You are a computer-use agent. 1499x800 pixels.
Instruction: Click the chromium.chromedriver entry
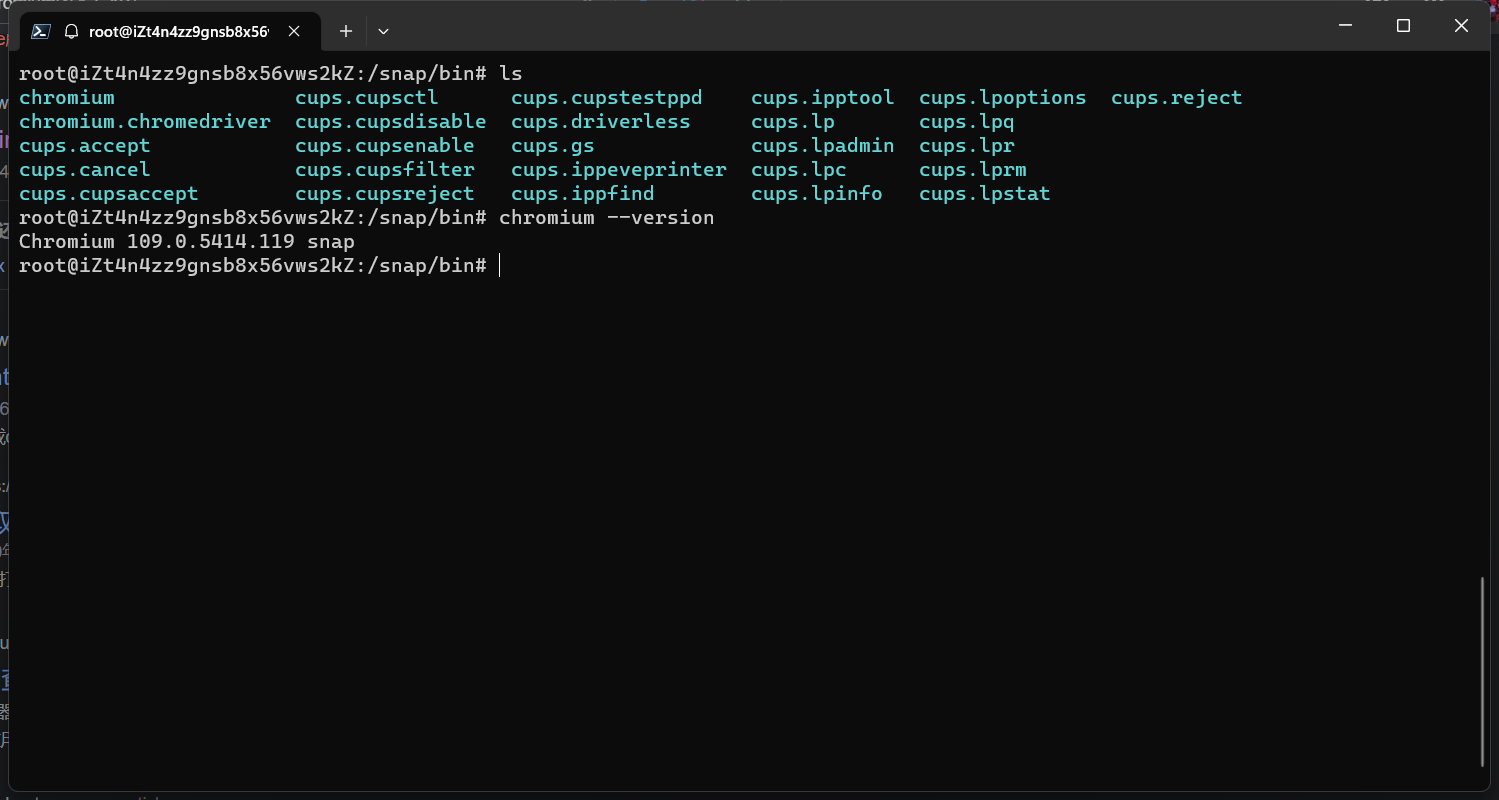(x=145, y=121)
